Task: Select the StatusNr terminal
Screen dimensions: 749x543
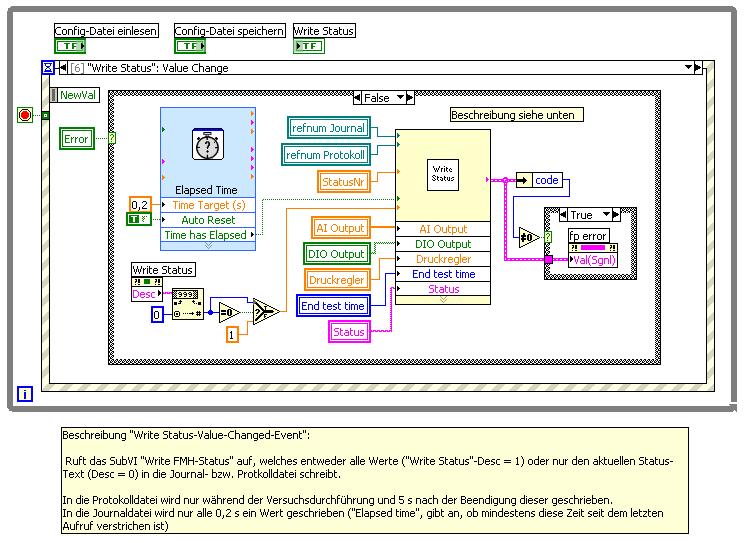Action: point(343,182)
